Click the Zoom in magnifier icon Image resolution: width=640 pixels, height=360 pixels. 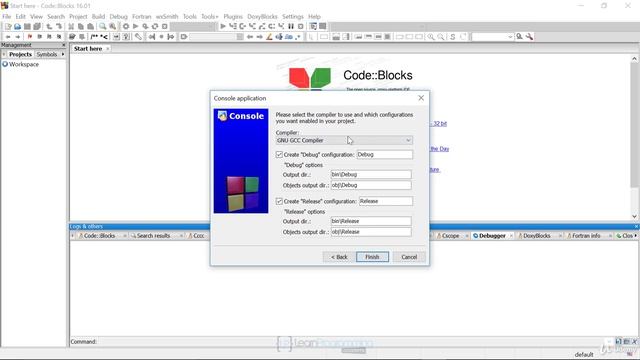431,37
